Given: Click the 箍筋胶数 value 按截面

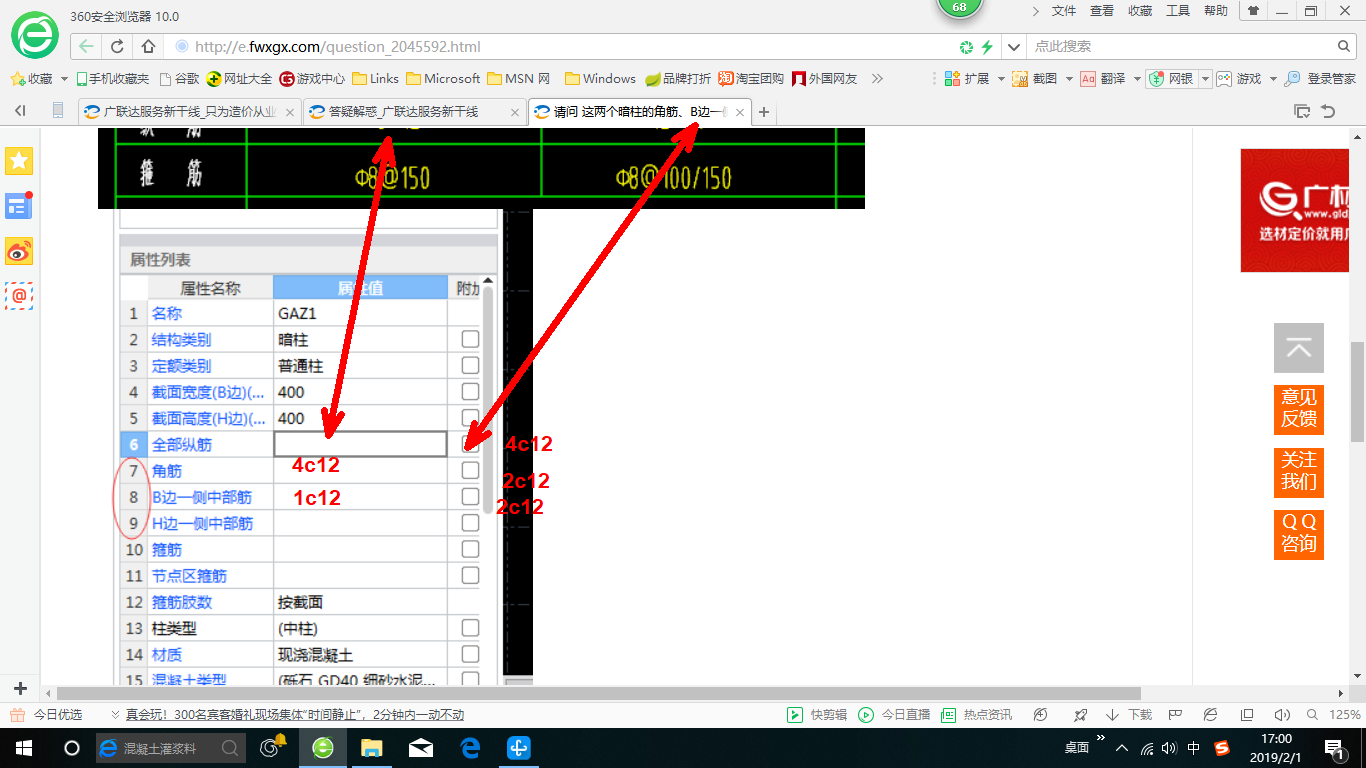Looking at the screenshot, I should point(300,602).
